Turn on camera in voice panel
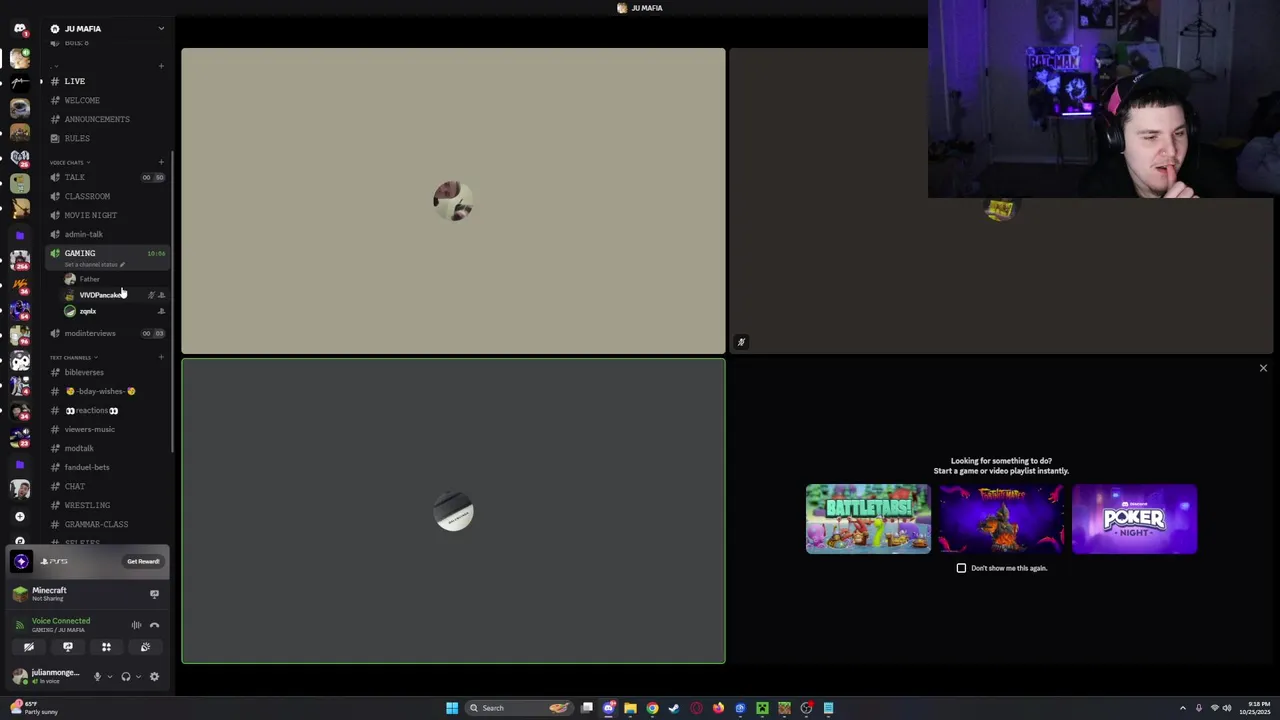 pos(29,647)
